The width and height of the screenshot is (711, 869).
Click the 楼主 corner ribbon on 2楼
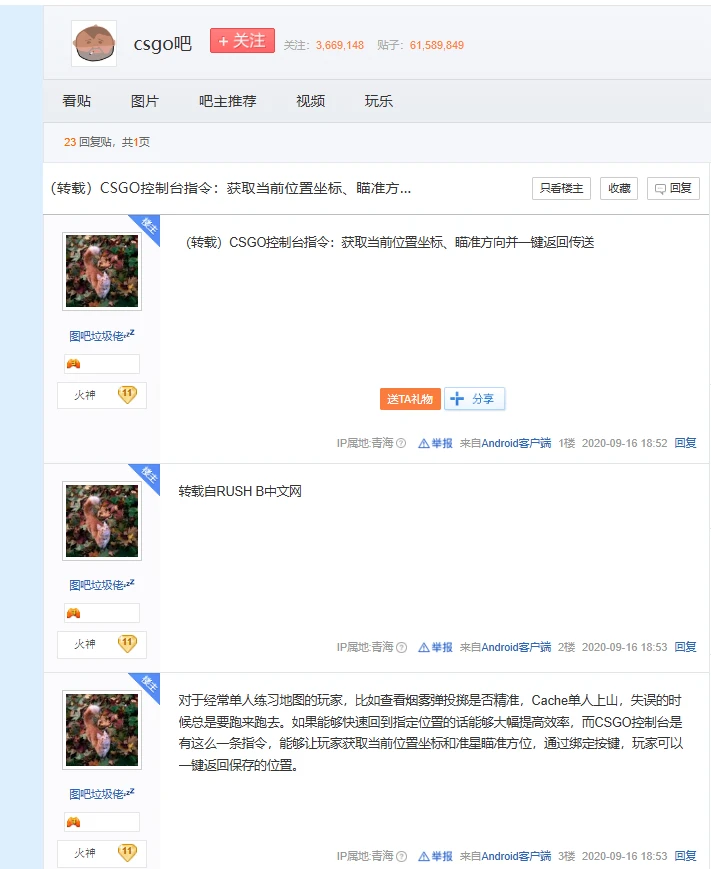click(147, 476)
